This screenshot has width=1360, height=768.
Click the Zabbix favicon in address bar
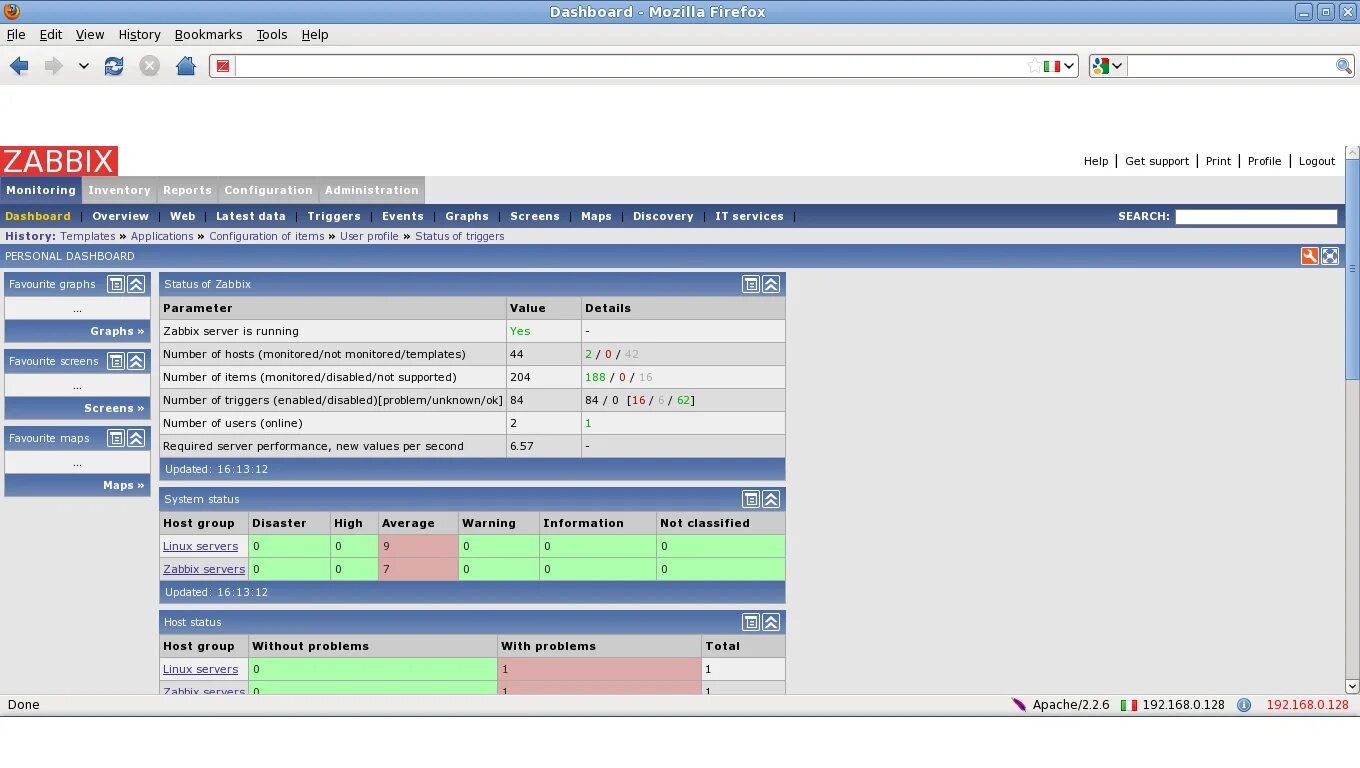pos(223,66)
